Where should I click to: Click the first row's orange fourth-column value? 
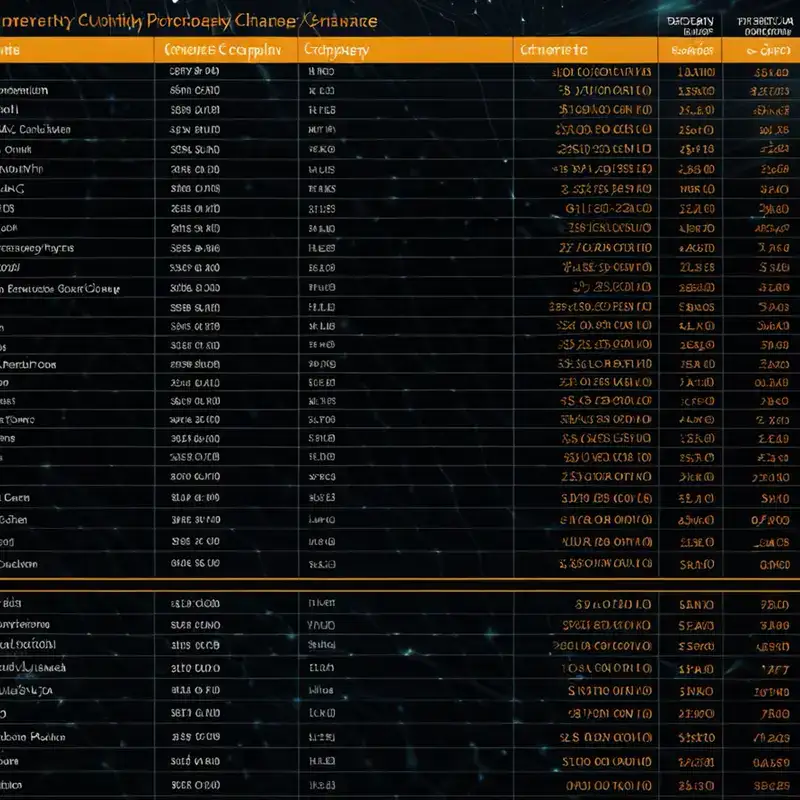click(602, 72)
